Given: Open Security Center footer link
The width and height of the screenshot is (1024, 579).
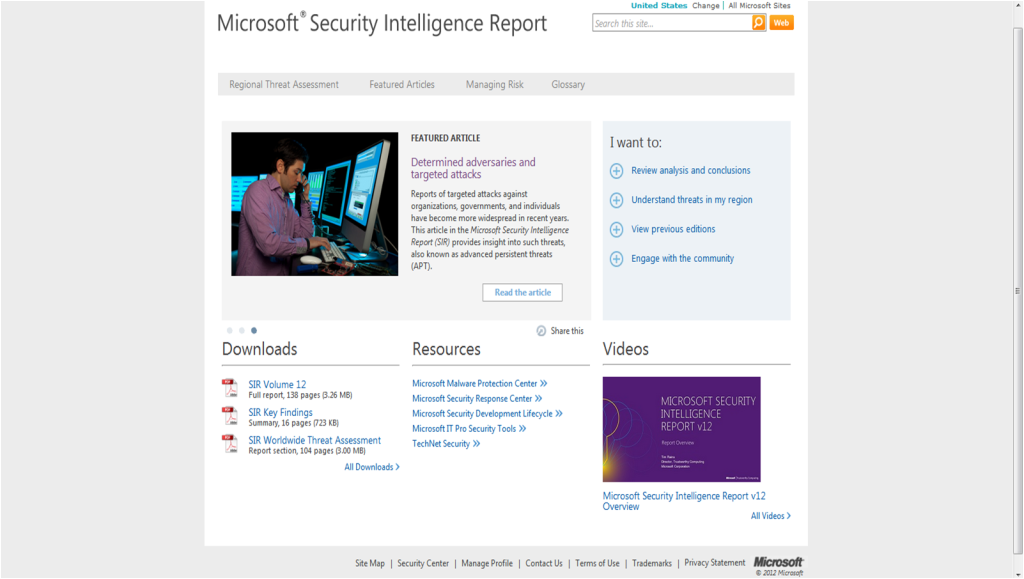Looking at the screenshot, I should (x=423, y=563).
